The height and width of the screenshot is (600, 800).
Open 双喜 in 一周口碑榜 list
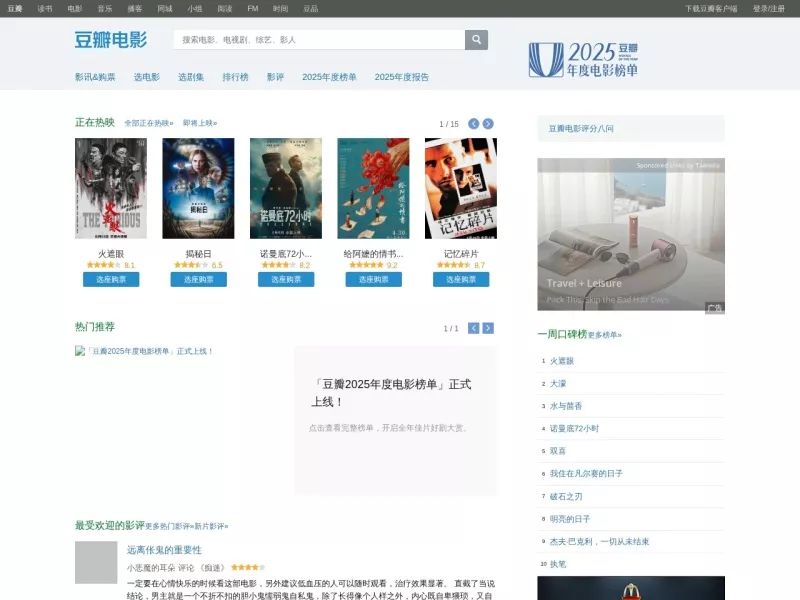558,451
